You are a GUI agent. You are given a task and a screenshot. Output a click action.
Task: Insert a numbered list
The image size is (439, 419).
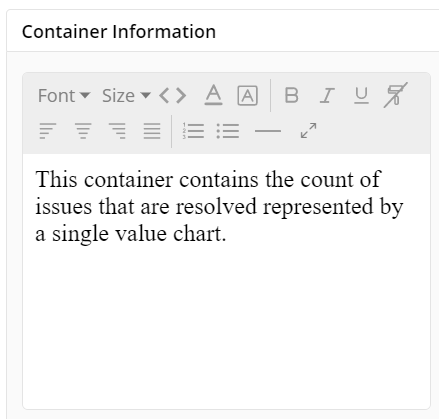click(x=193, y=131)
